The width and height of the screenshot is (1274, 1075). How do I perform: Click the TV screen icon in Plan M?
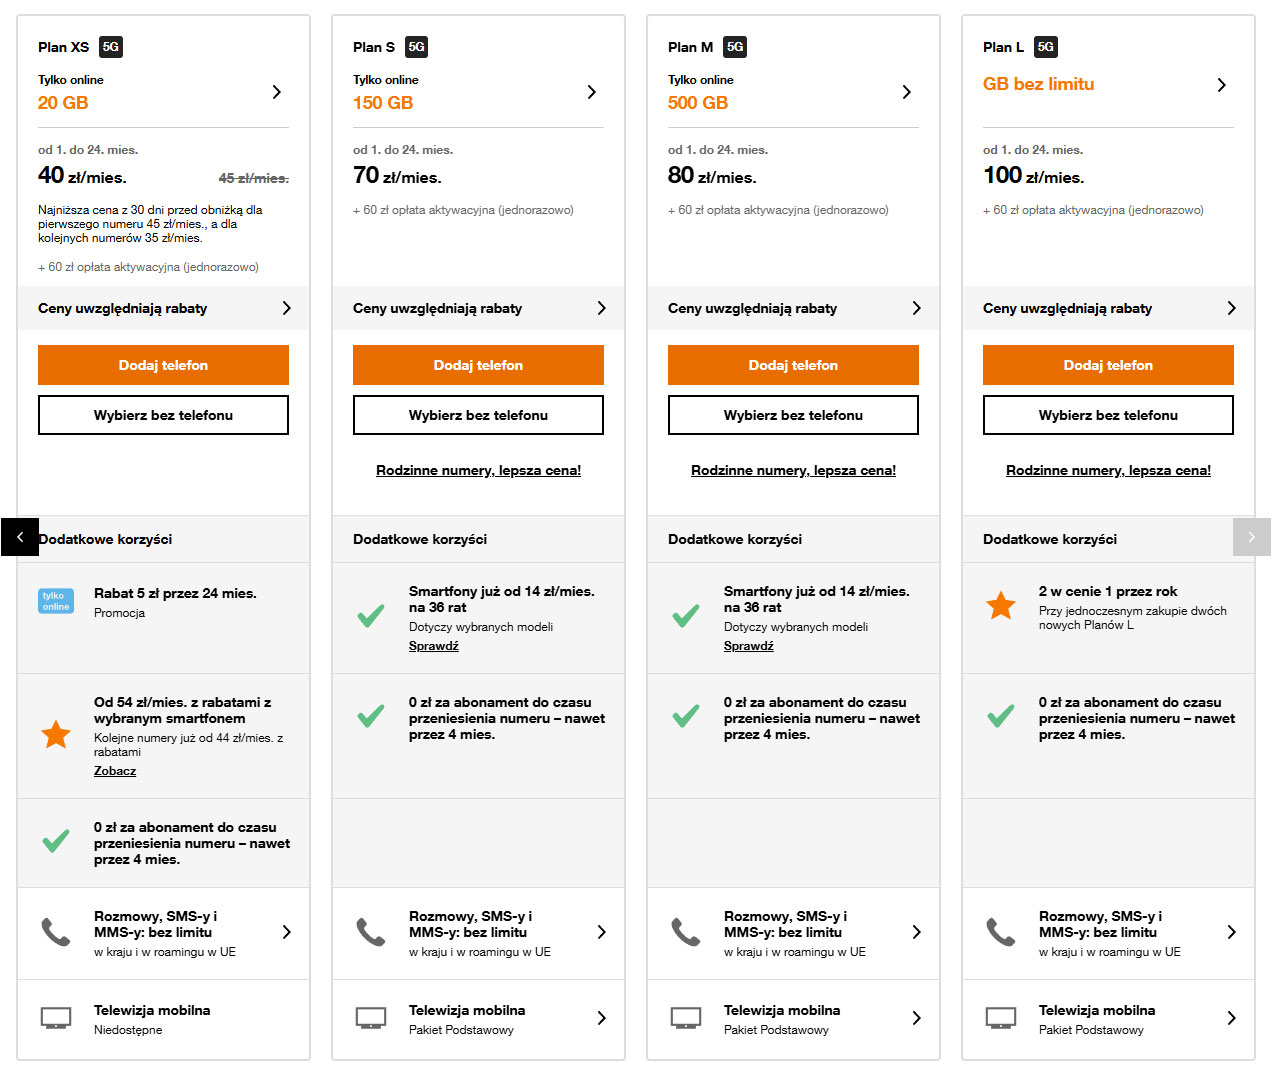[x=686, y=1018]
